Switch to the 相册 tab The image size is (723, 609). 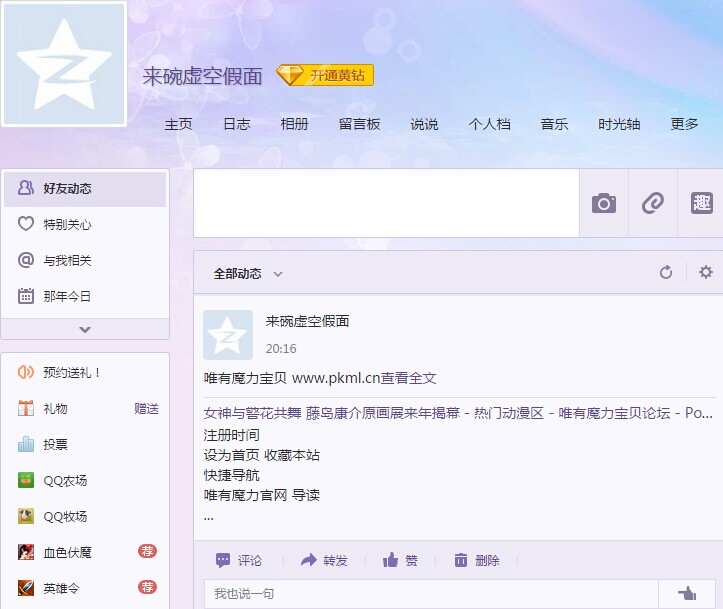294,125
